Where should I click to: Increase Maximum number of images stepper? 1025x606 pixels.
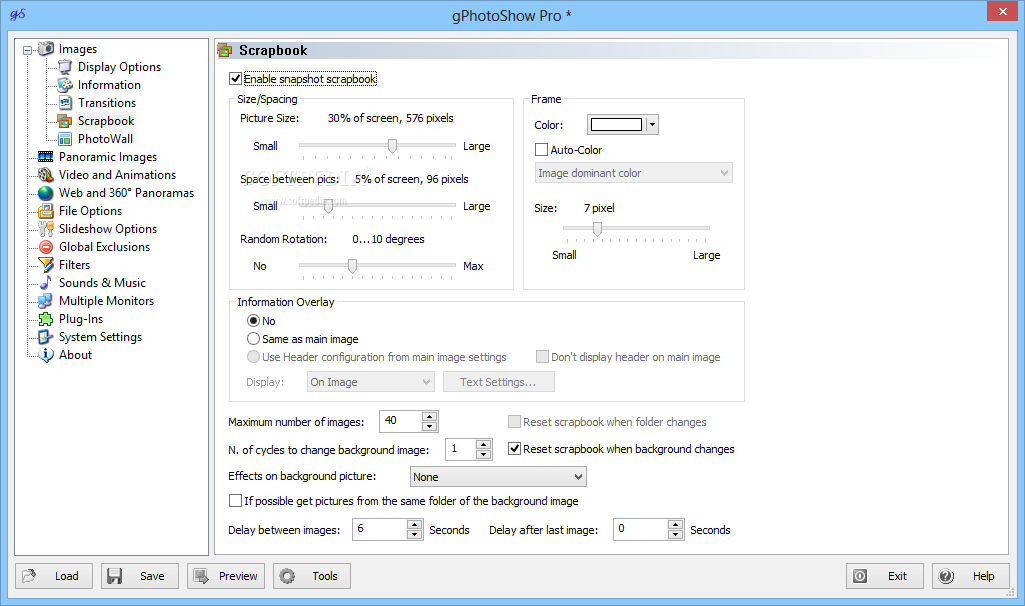click(429, 416)
